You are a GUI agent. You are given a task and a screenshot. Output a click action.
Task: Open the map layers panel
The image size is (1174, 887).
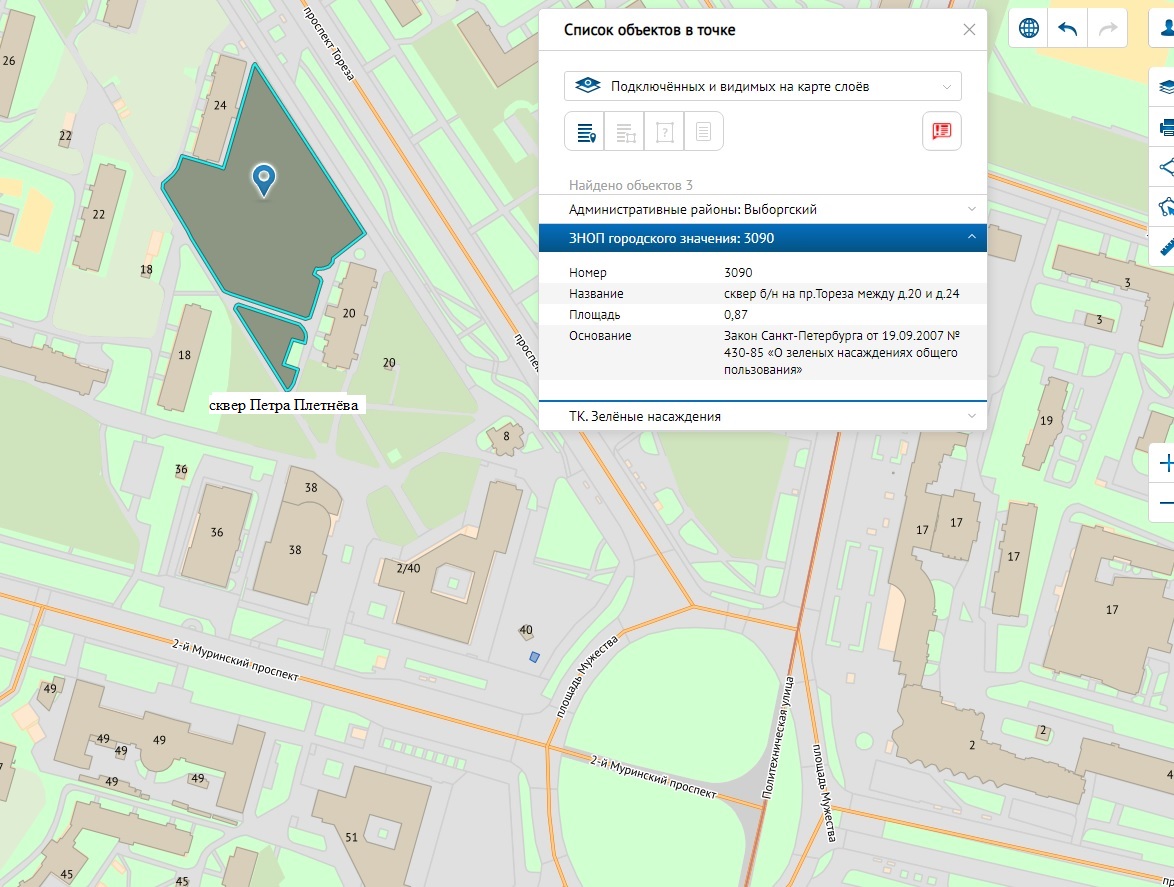[1165, 87]
